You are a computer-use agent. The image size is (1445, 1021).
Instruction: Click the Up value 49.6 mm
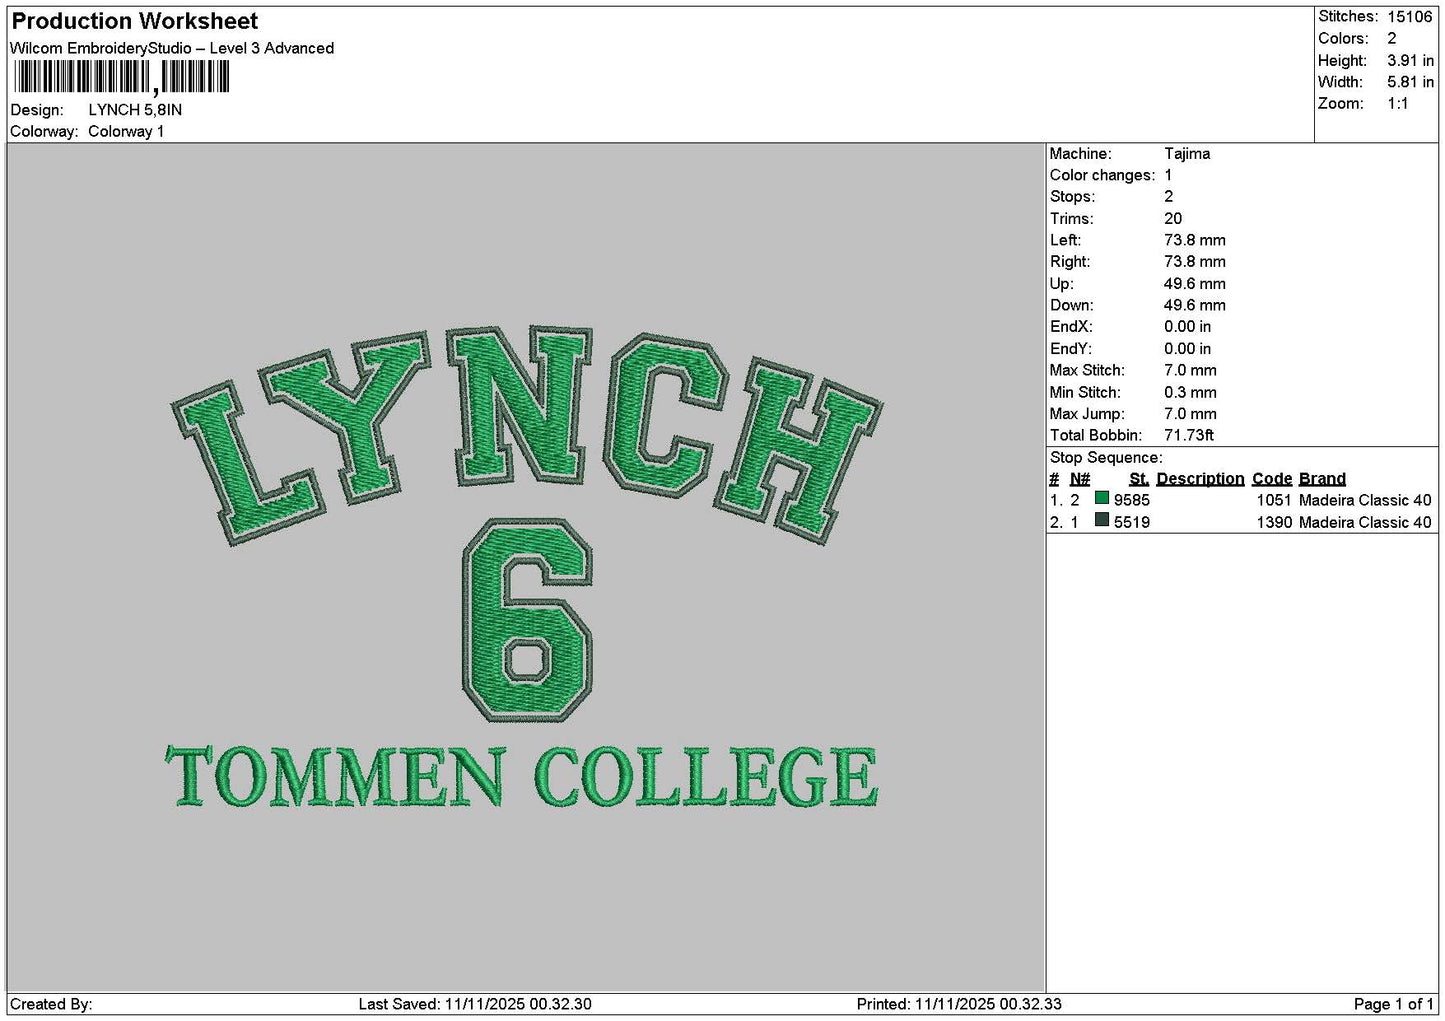(1195, 284)
